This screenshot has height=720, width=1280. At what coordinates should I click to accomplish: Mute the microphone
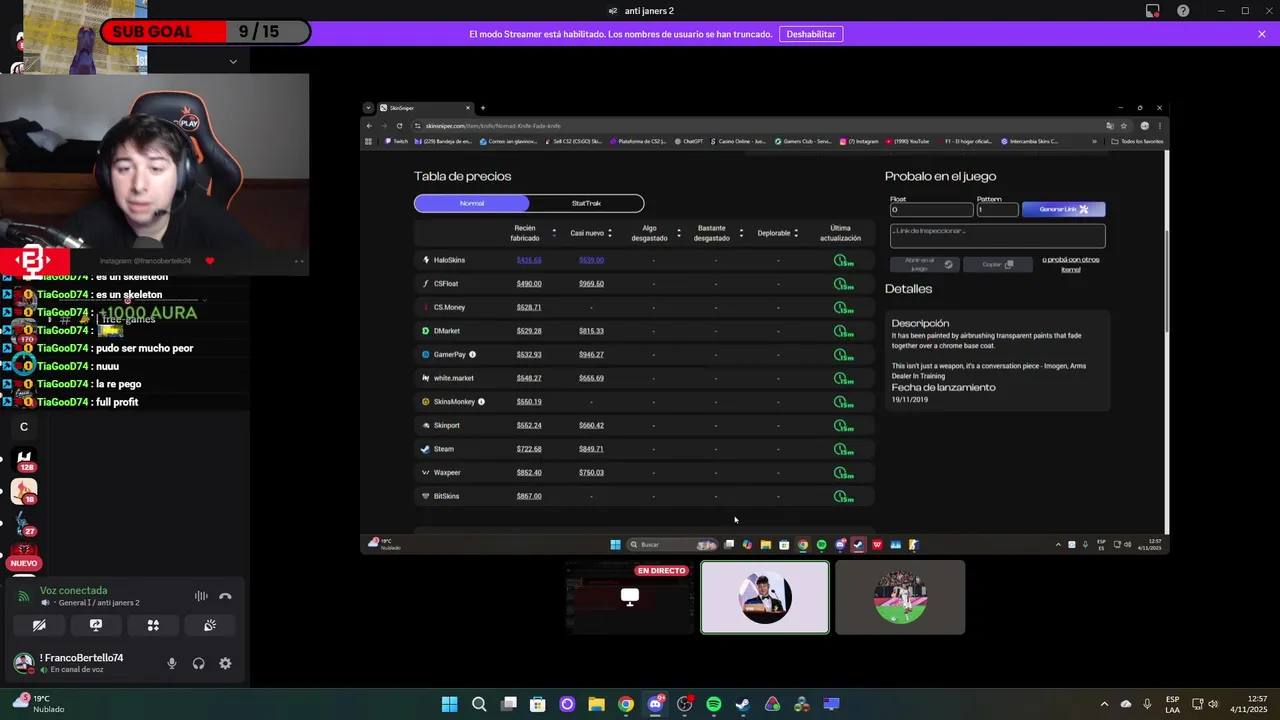tap(172, 663)
